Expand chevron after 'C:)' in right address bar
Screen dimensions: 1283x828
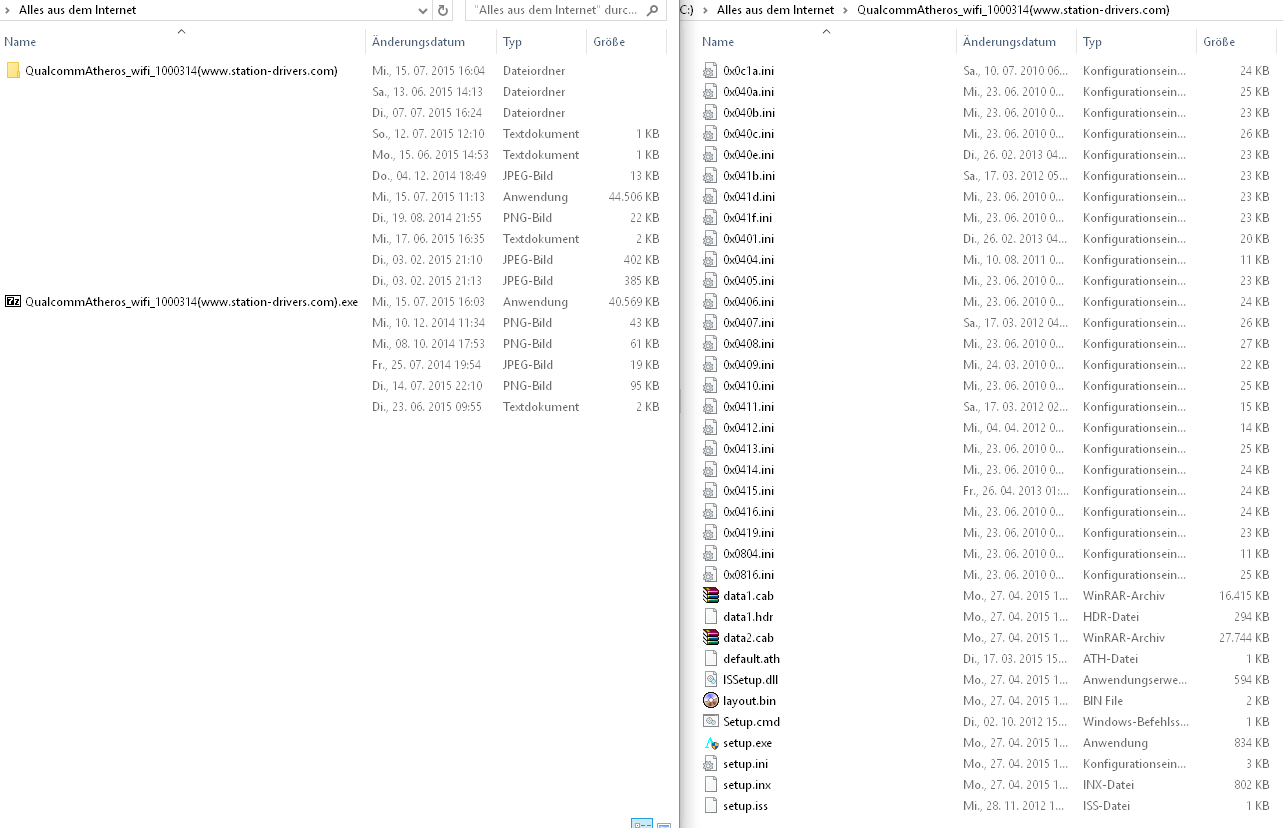[706, 10]
